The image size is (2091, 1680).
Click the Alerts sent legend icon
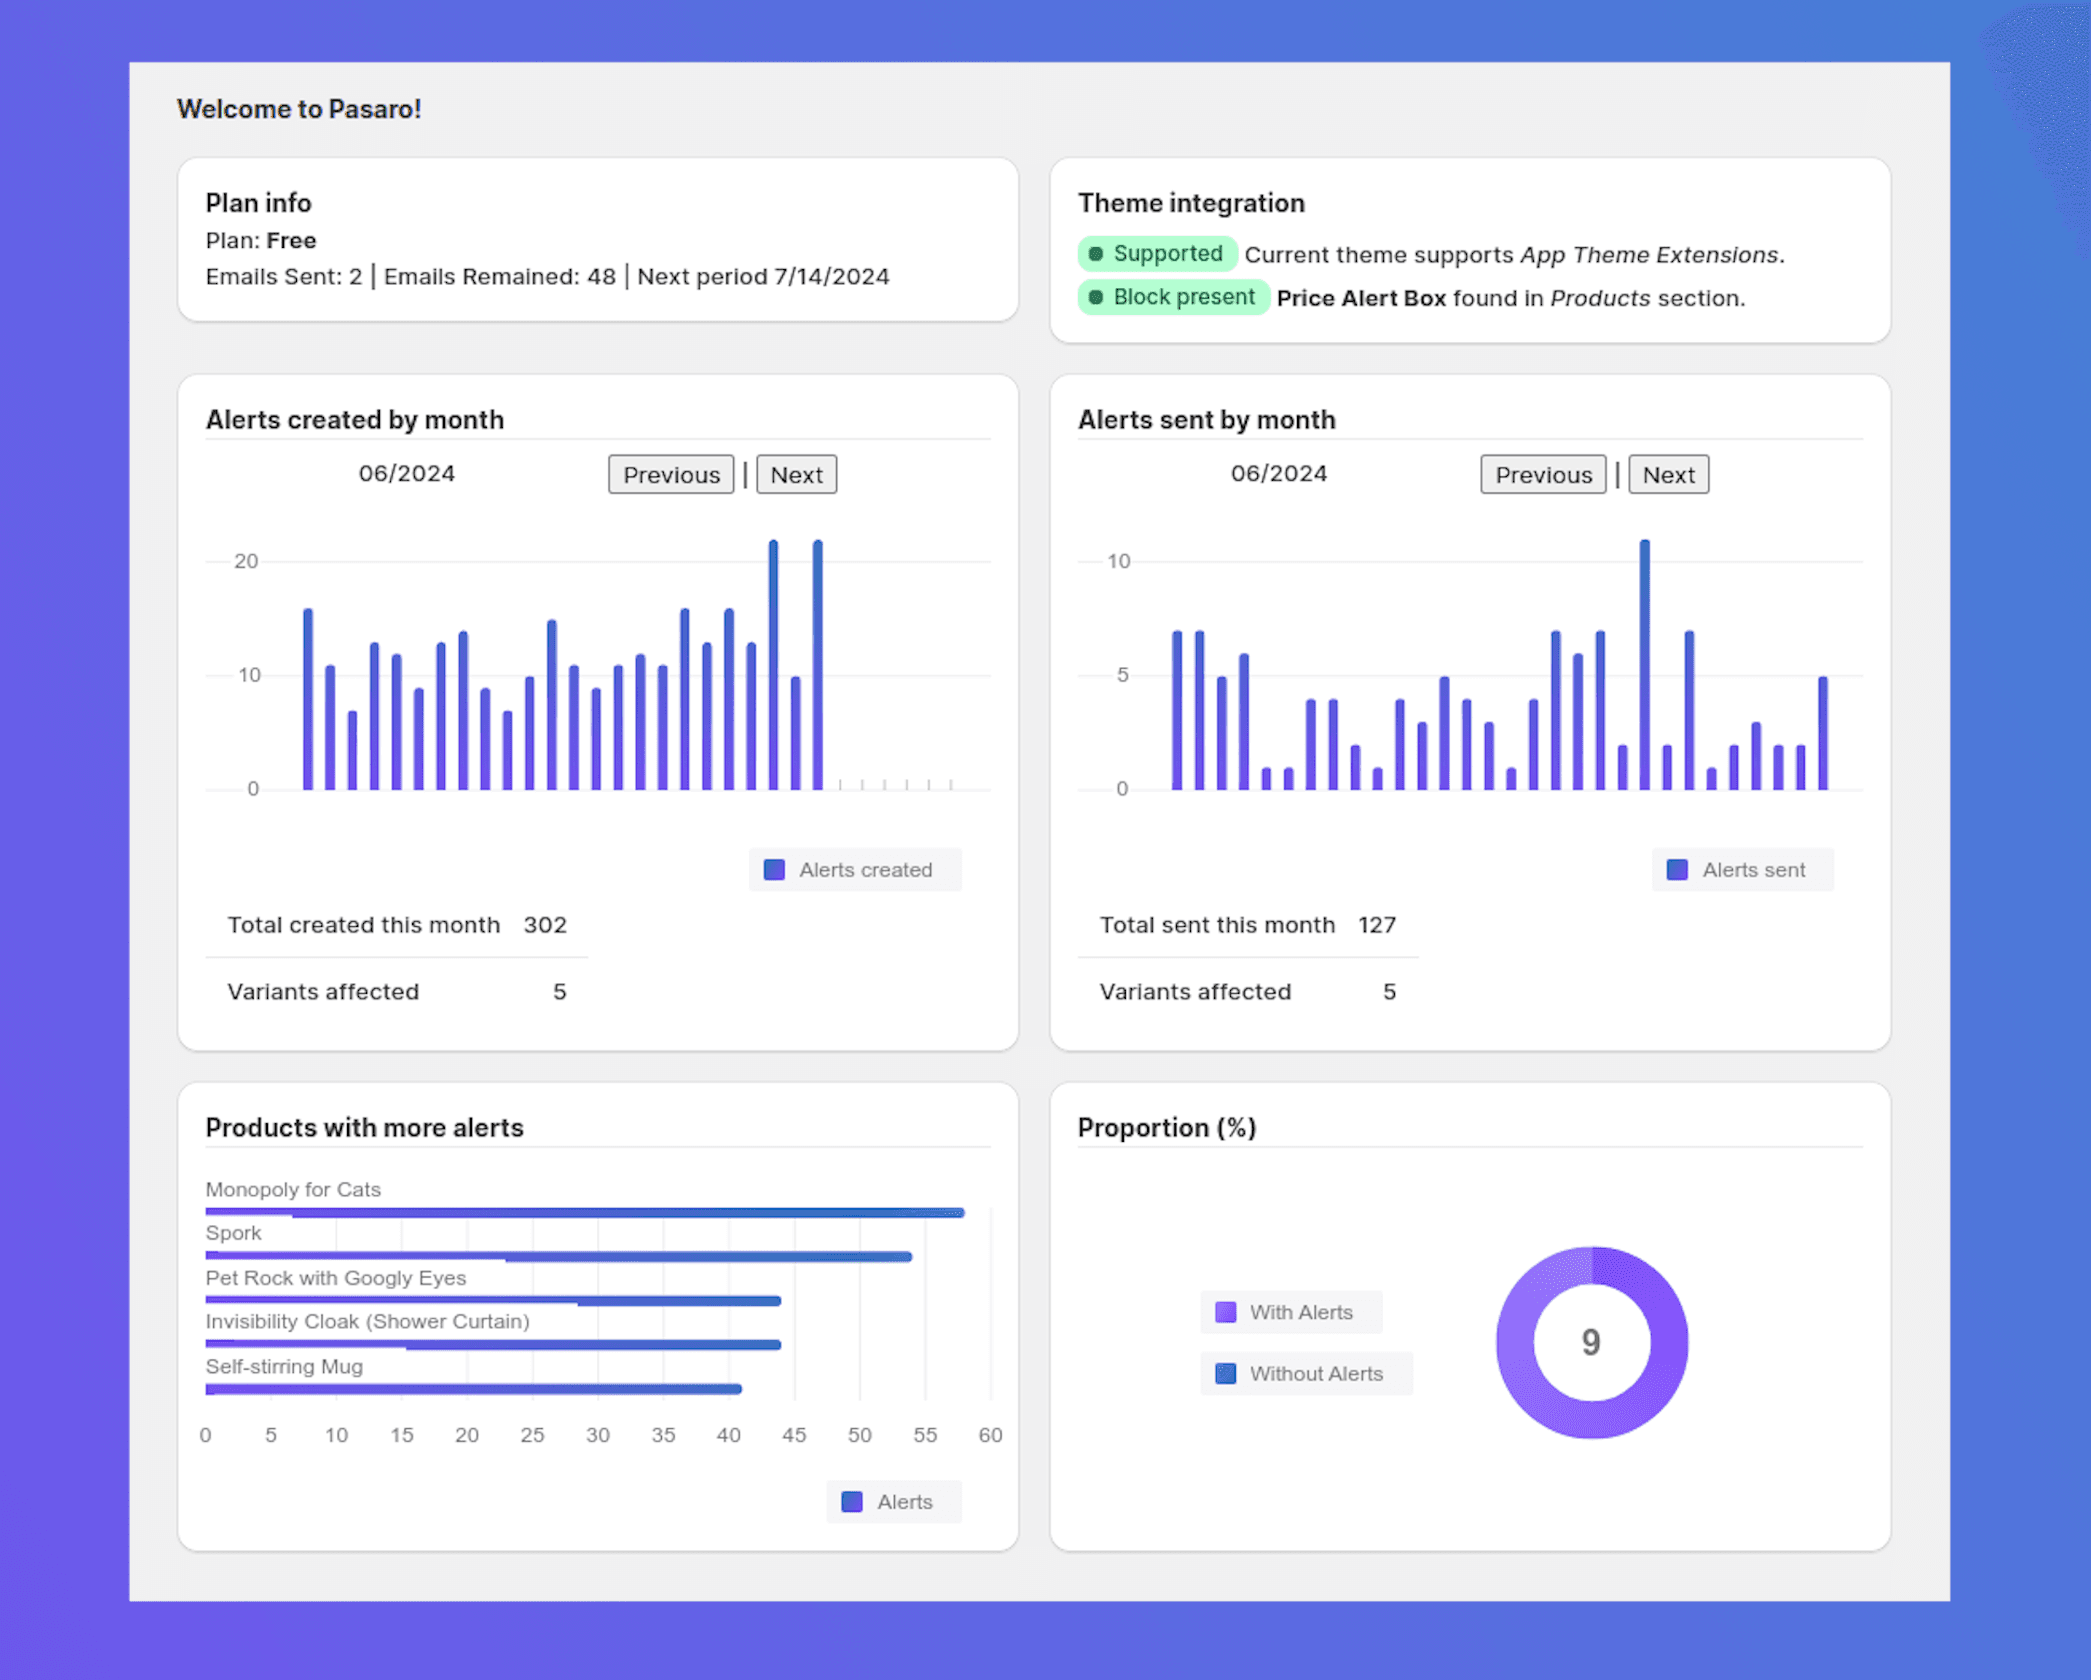click(x=1676, y=869)
